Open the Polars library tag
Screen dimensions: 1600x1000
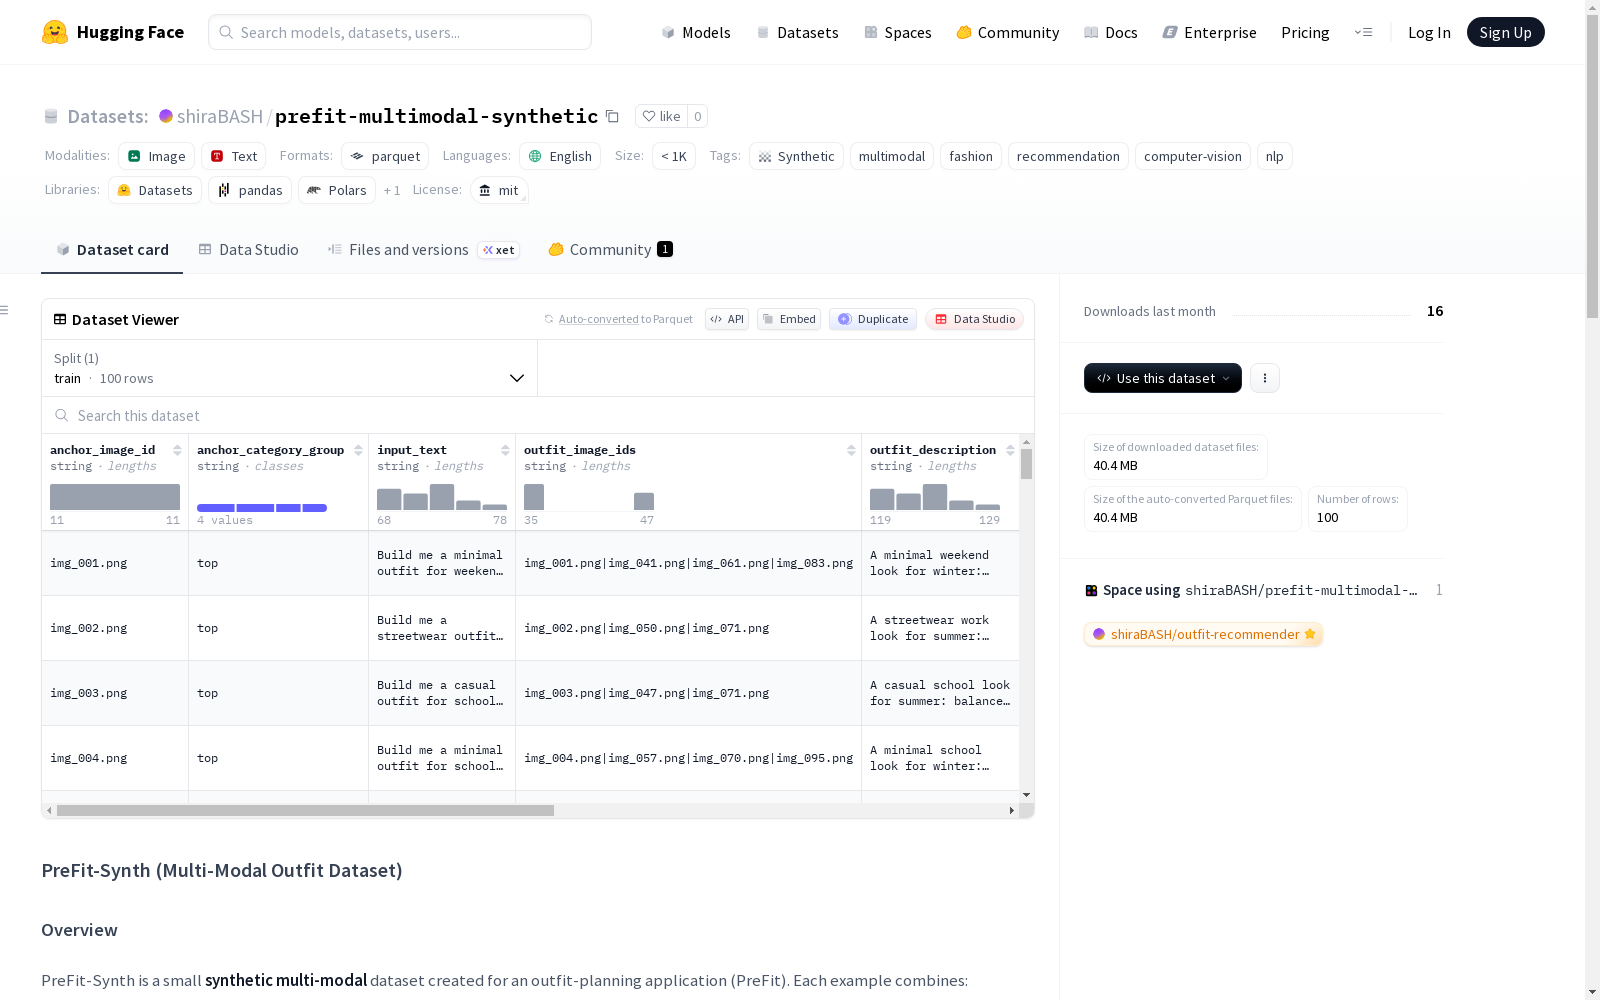point(337,190)
